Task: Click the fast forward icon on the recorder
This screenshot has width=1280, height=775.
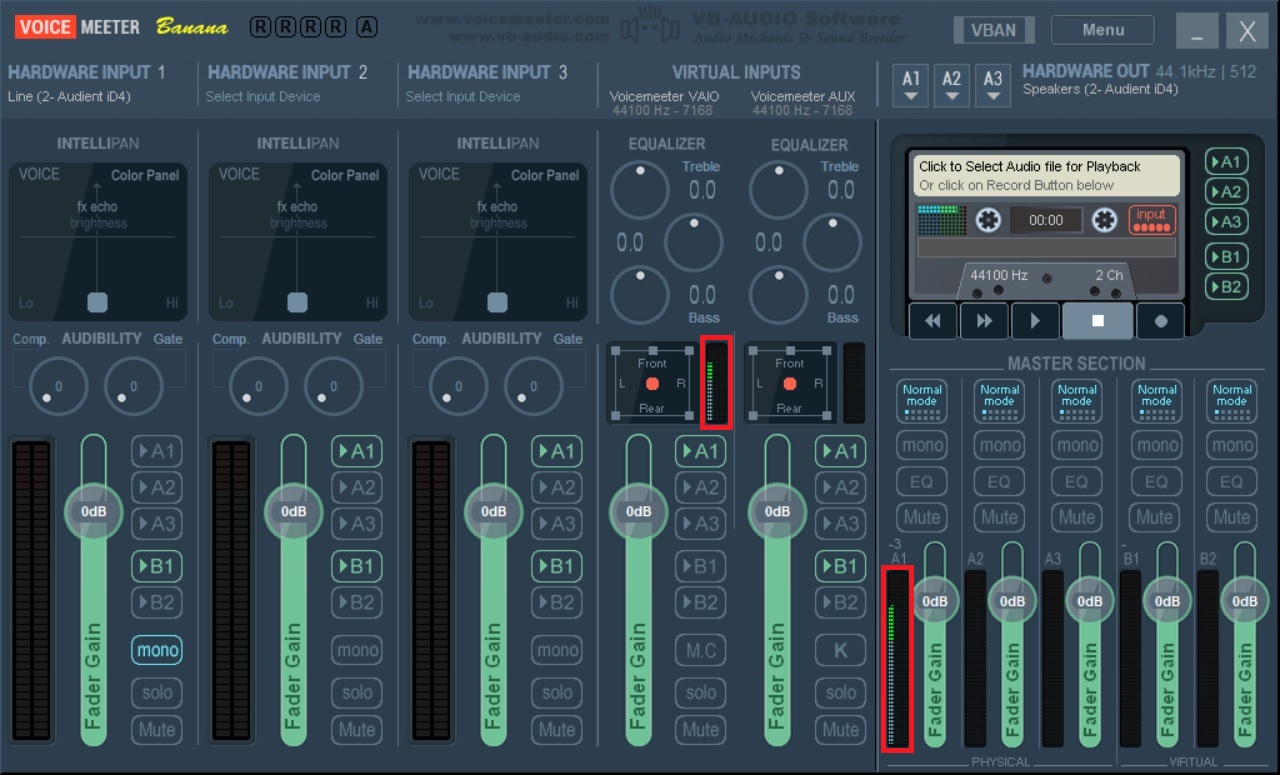Action: [984, 320]
